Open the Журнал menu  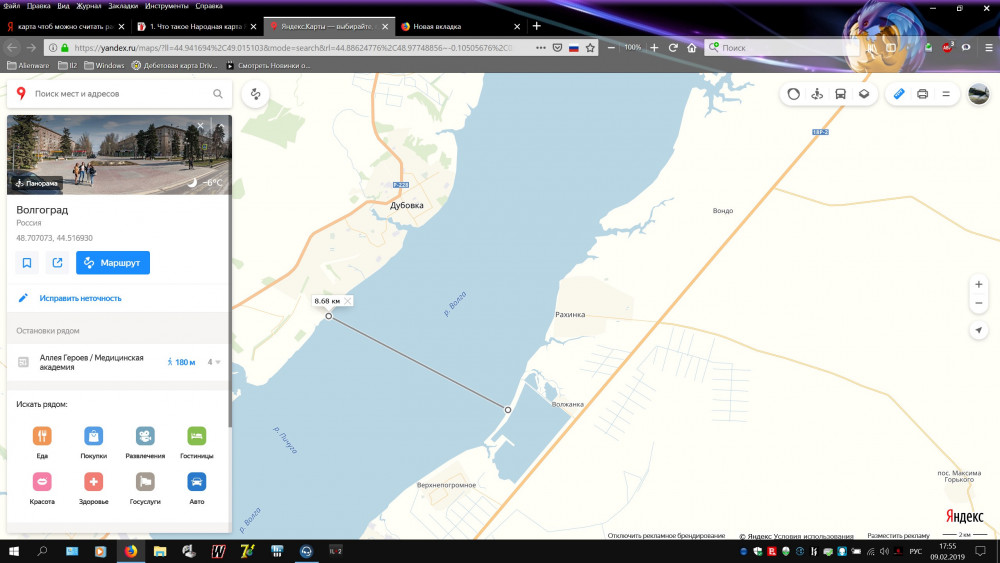click(x=89, y=6)
